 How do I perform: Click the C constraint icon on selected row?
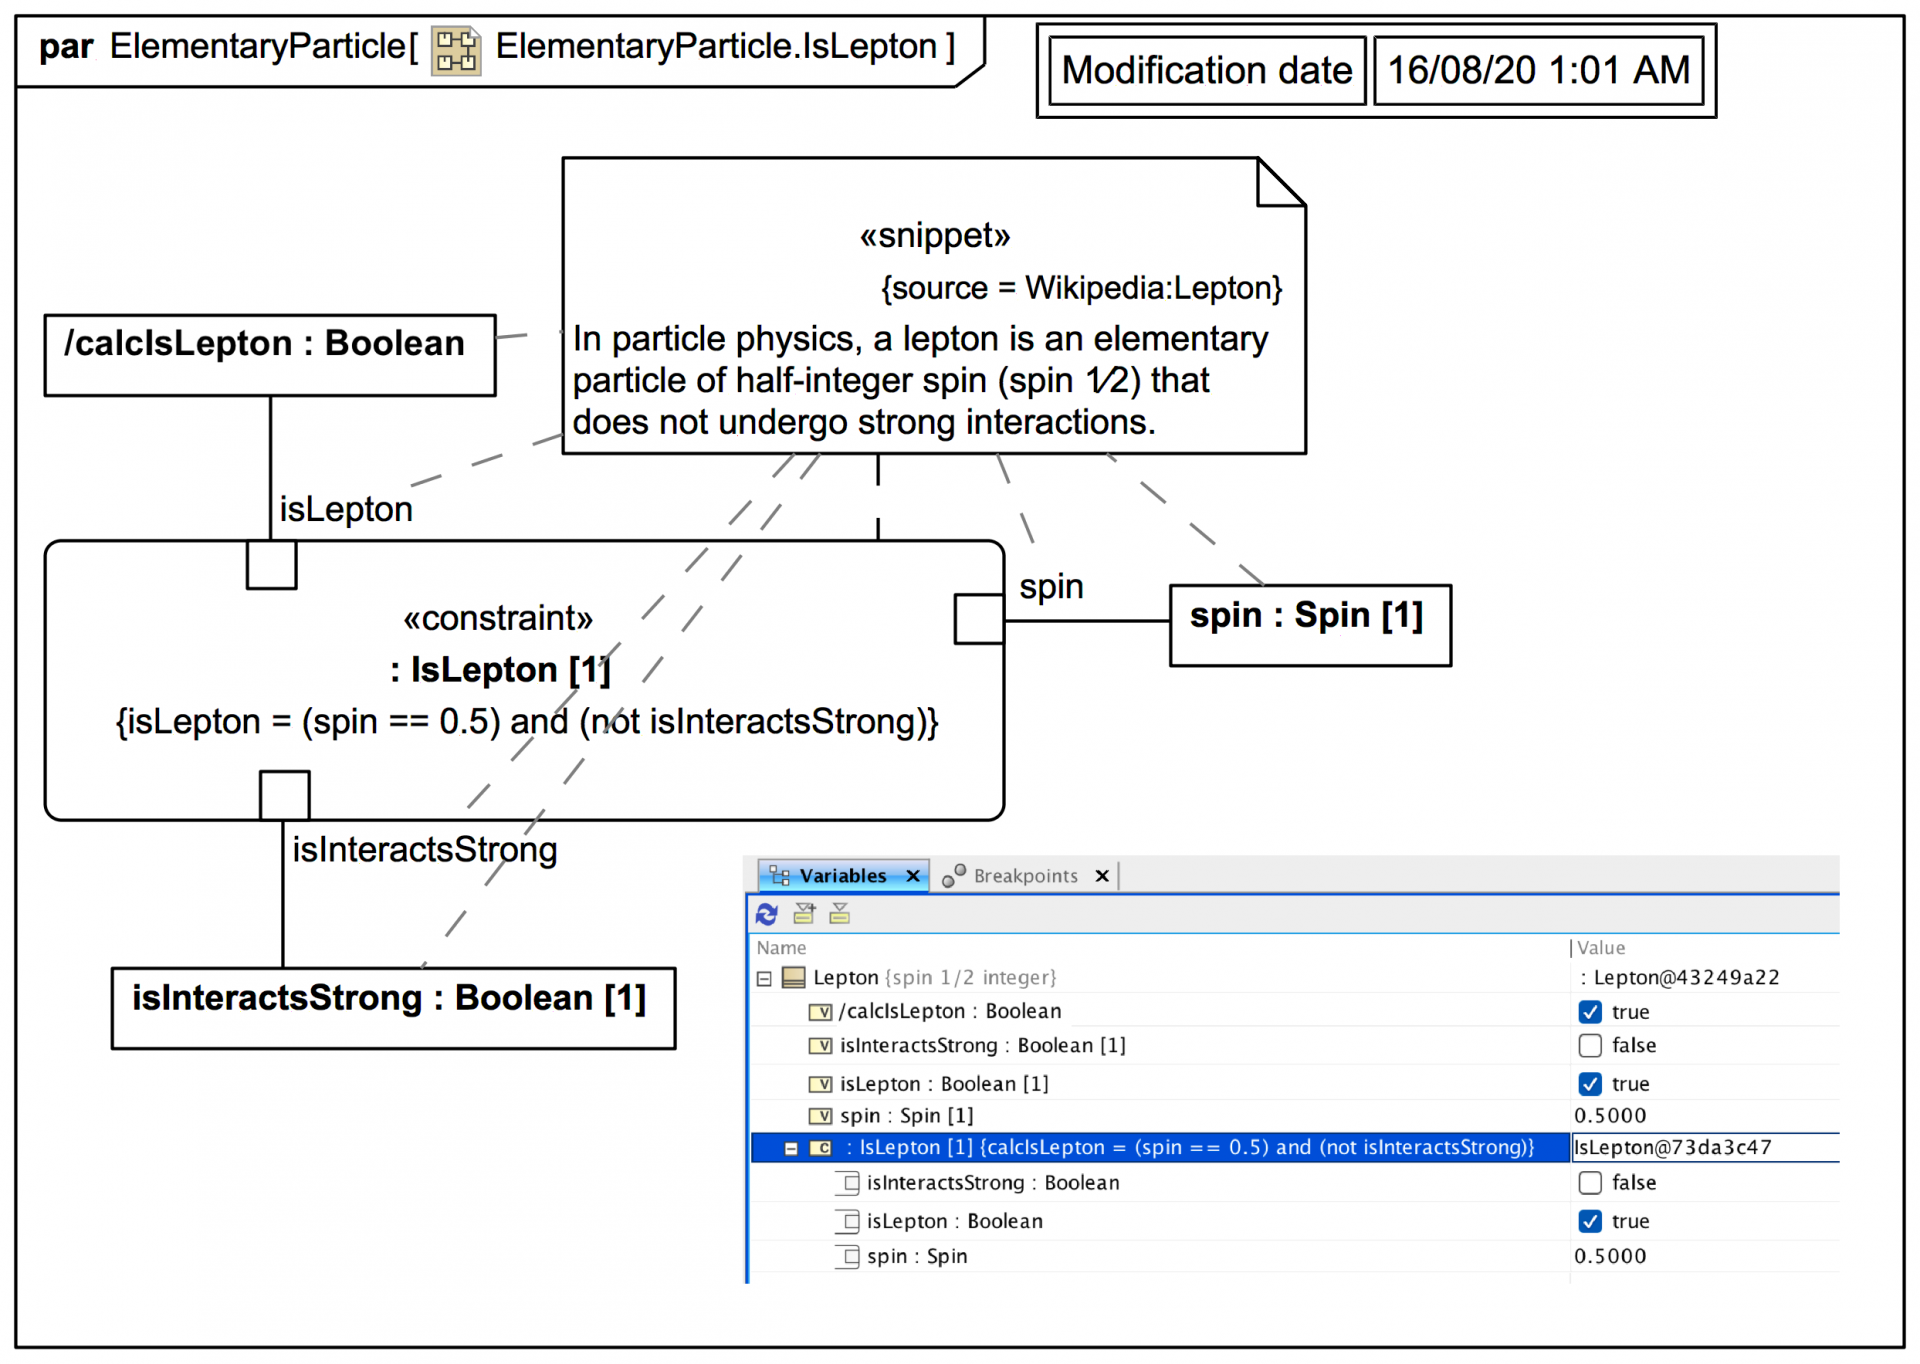[x=820, y=1148]
